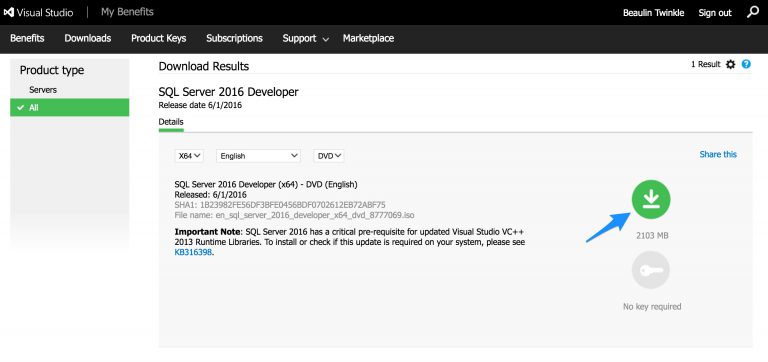Click the 1 Result count text
Image resolution: width=768 pixels, height=362 pixels.
coord(705,64)
